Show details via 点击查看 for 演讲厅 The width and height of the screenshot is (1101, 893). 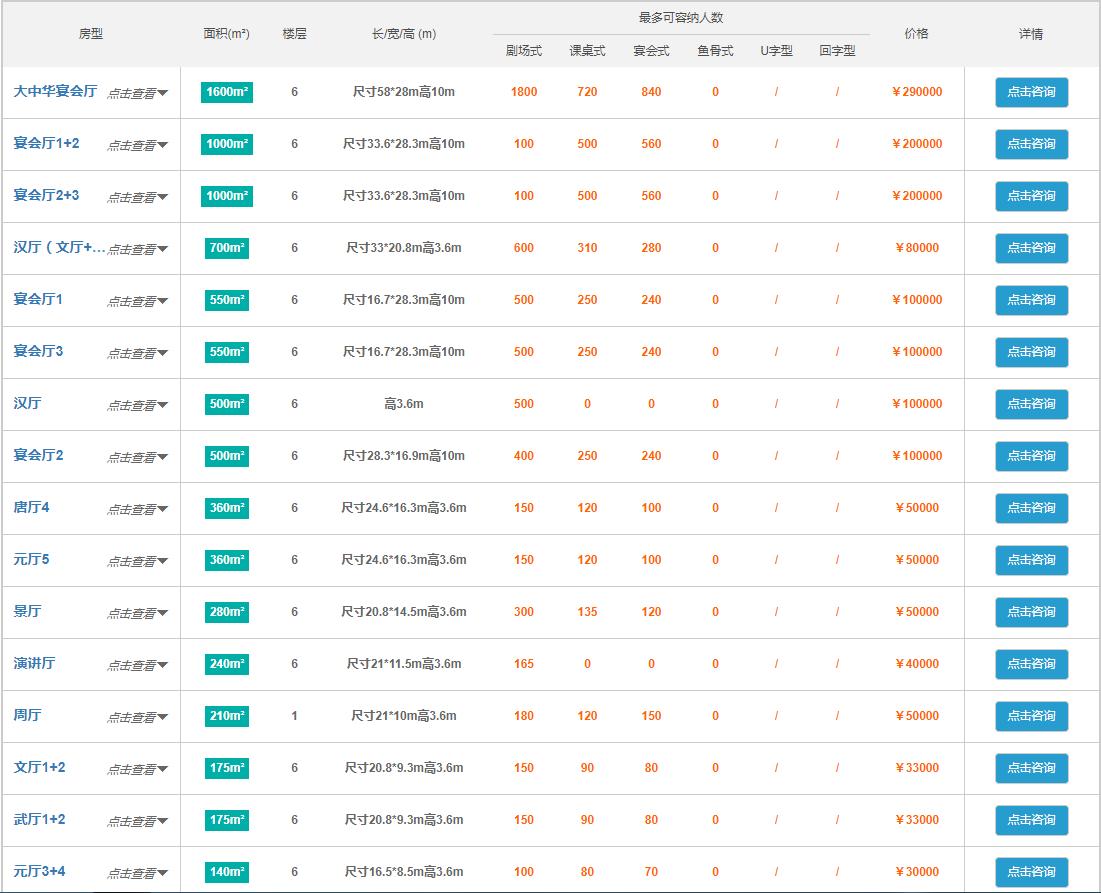pyautogui.click(x=137, y=665)
